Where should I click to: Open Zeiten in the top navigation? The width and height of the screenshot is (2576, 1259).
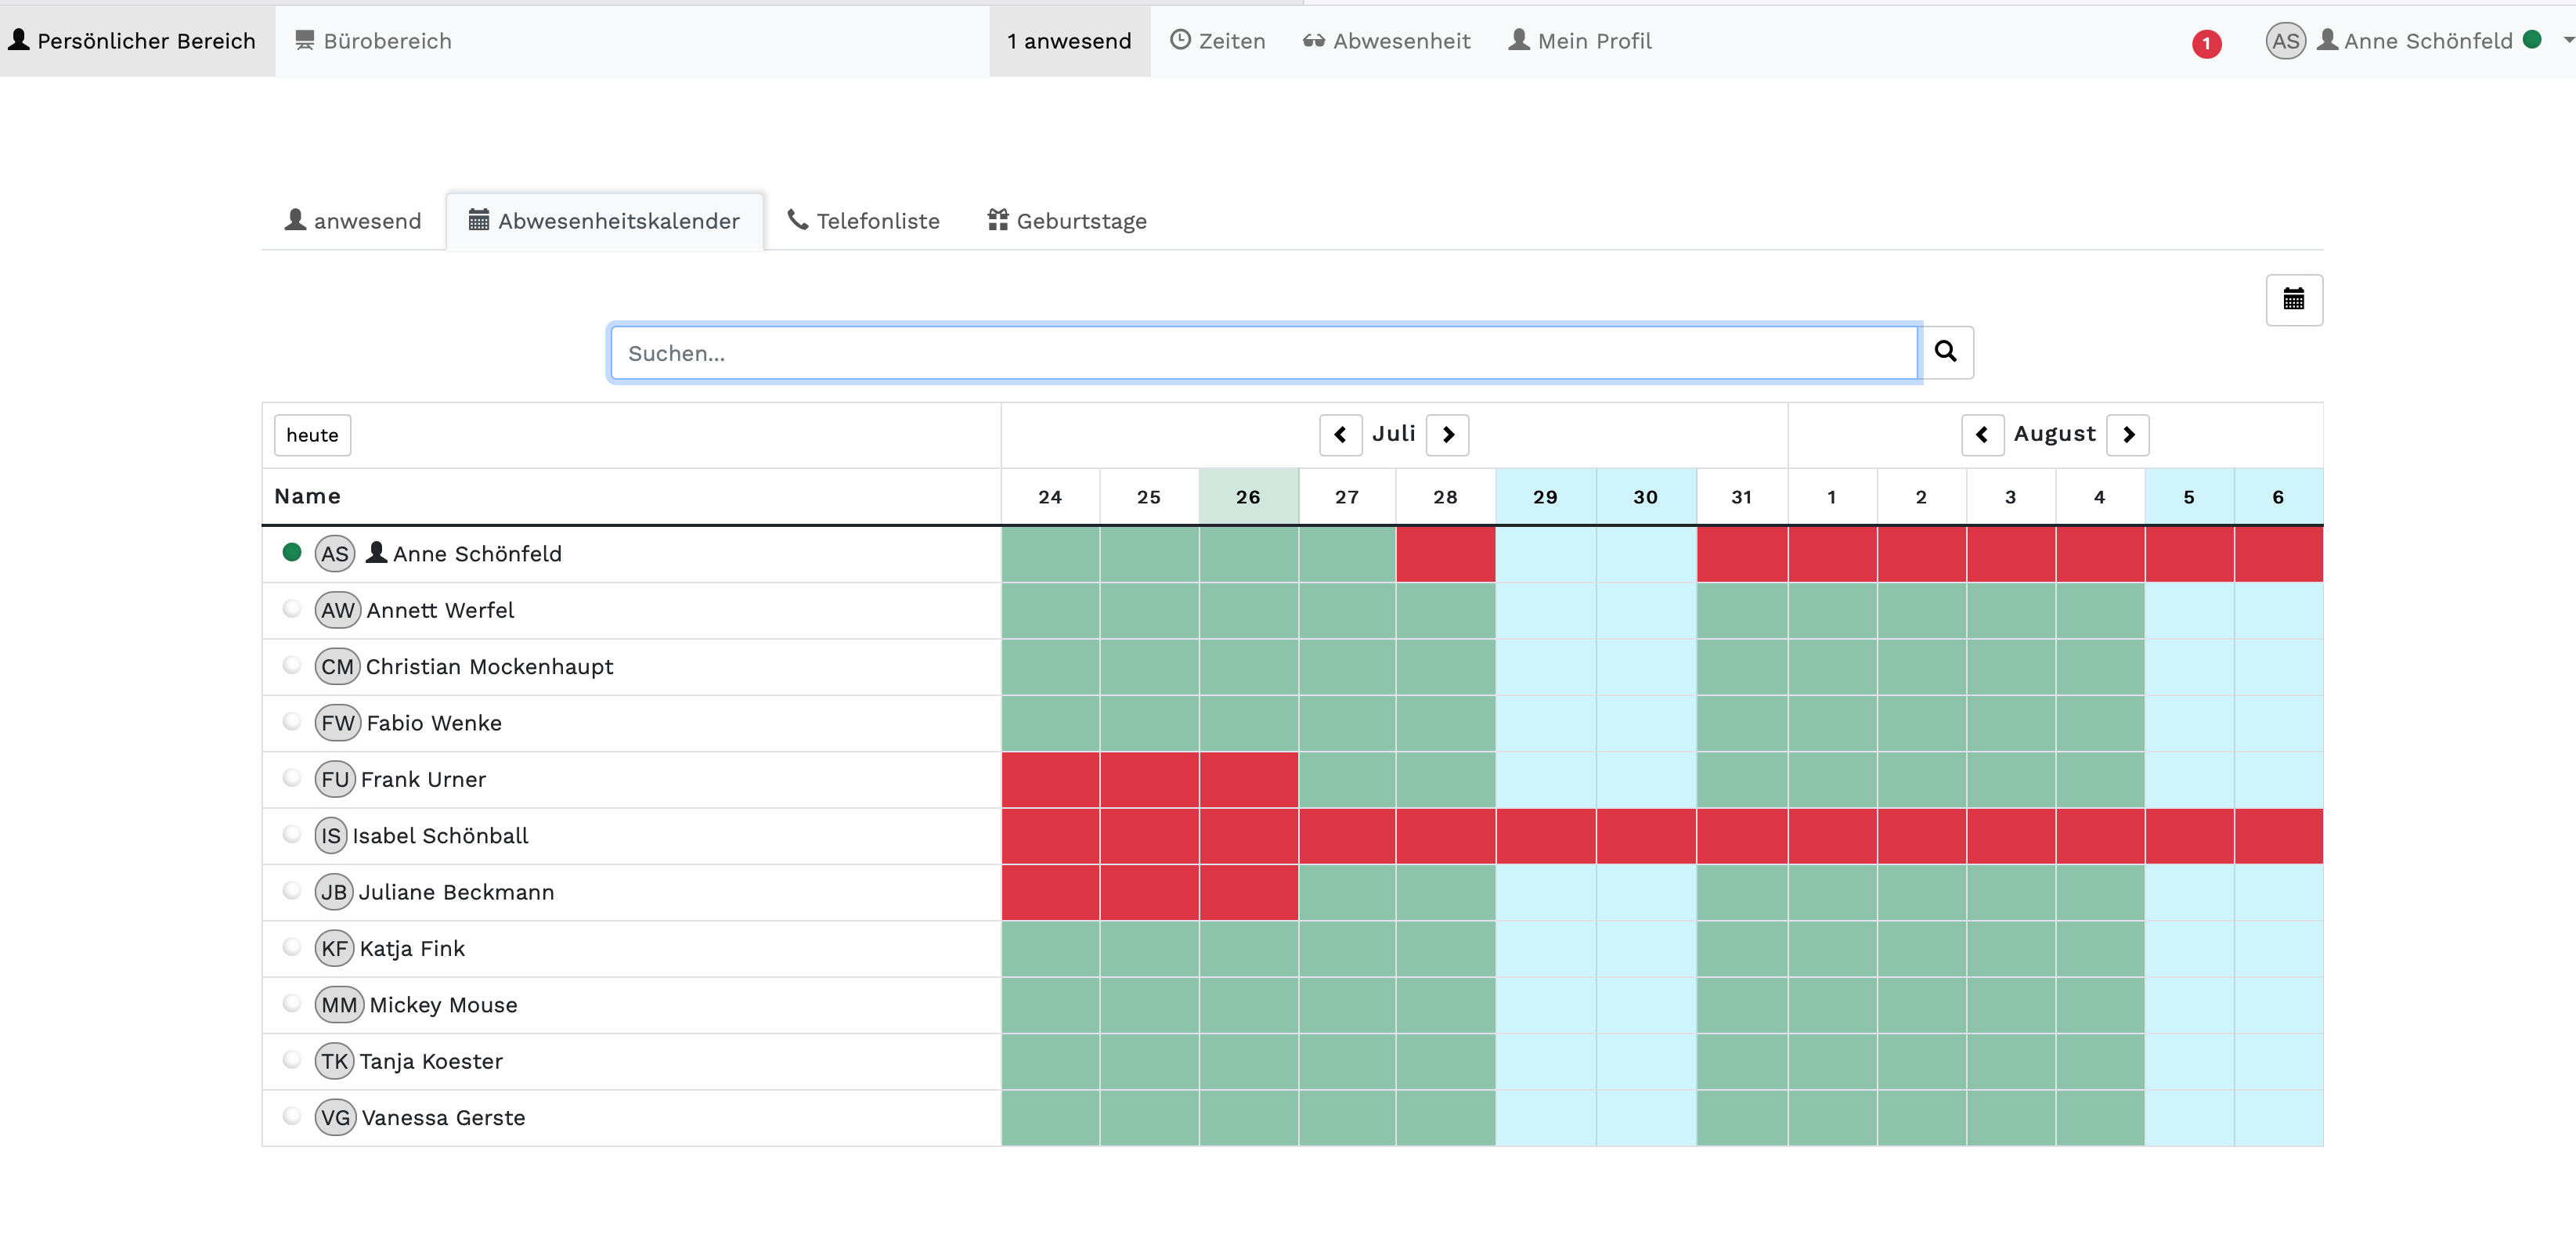(1217, 41)
